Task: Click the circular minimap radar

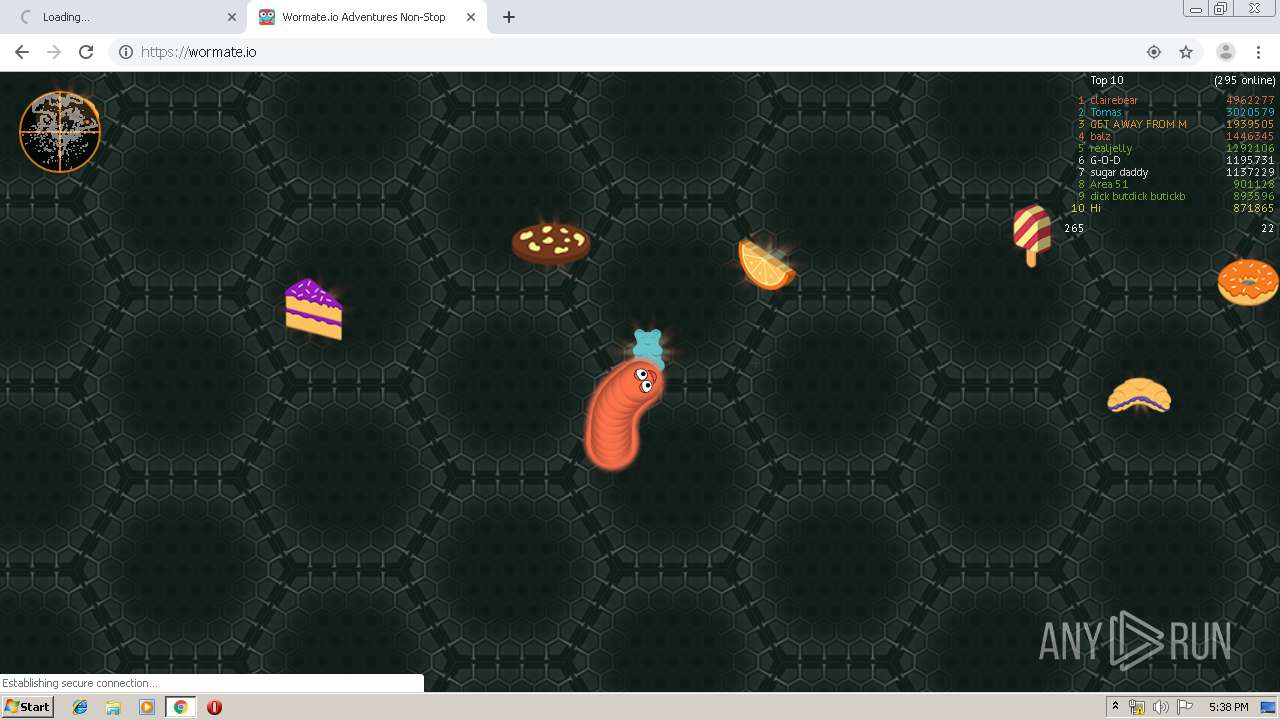Action: (60, 132)
